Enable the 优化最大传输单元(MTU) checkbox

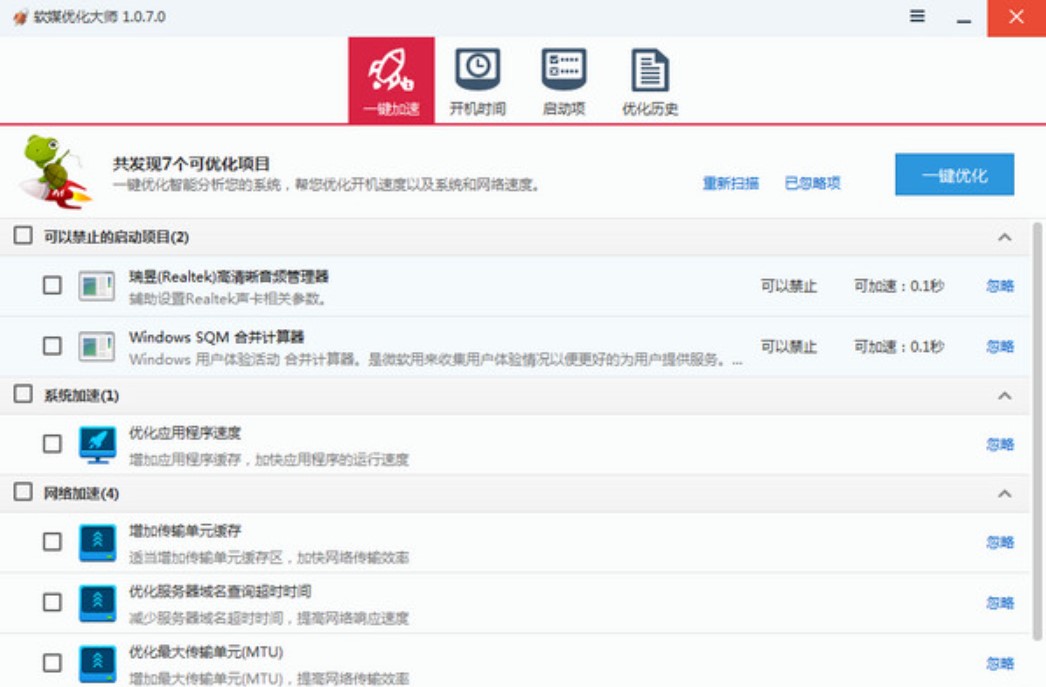[x=52, y=662]
